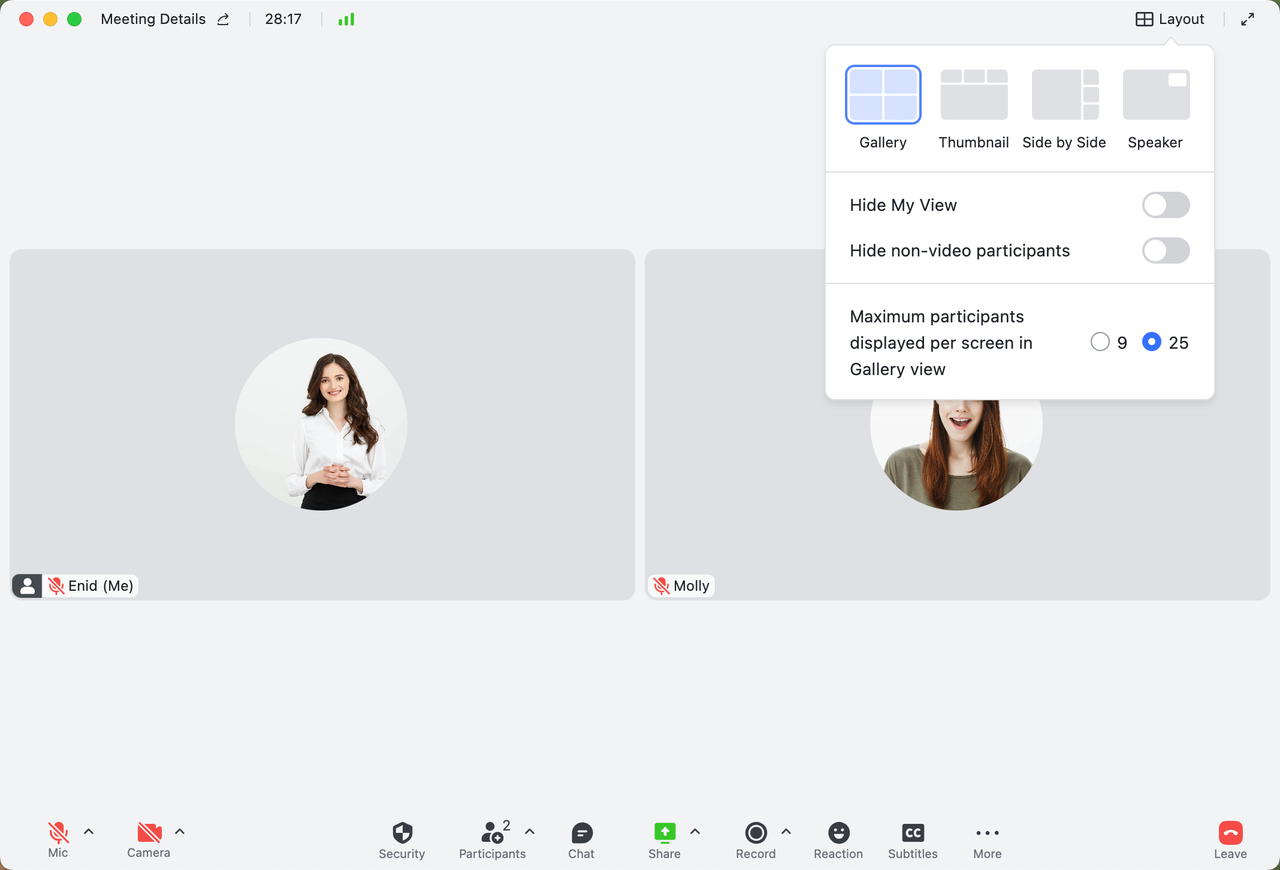Image resolution: width=1280 pixels, height=870 pixels.
Task: Choose the Thumbnail layout option
Action: [x=973, y=95]
